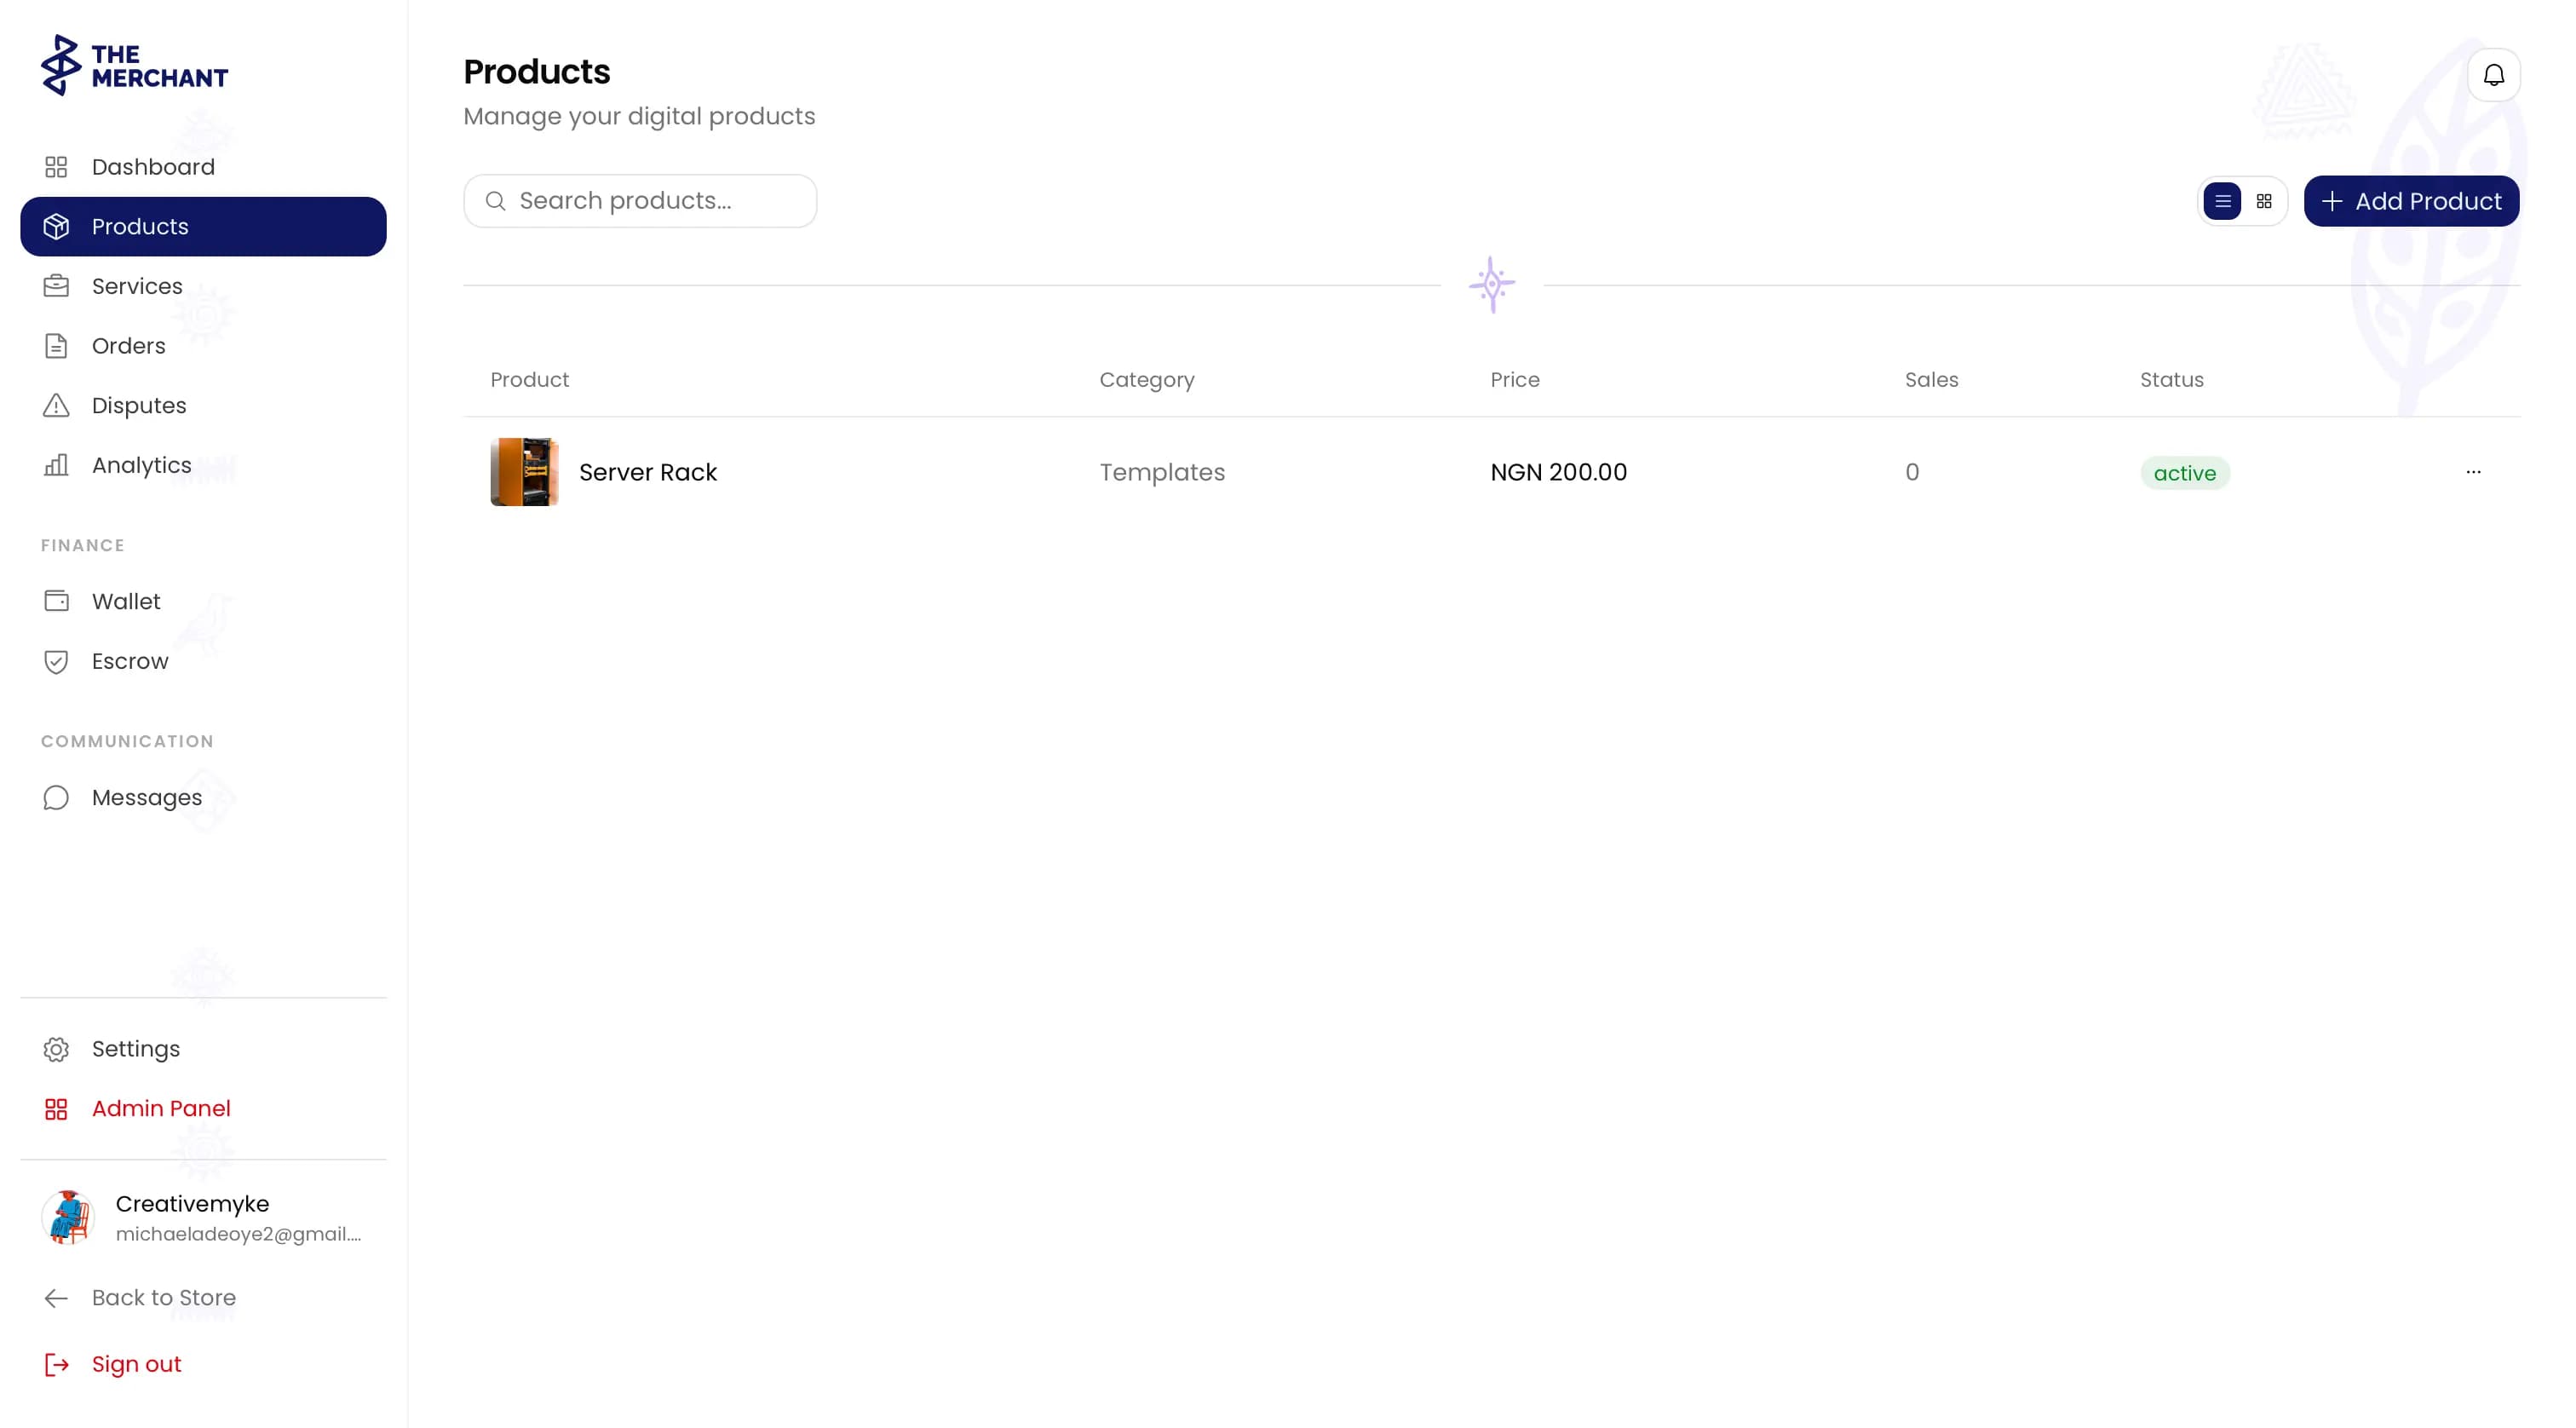The image size is (2576, 1428).
Task: Click the Add Product button
Action: click(x=2411, y=201)
